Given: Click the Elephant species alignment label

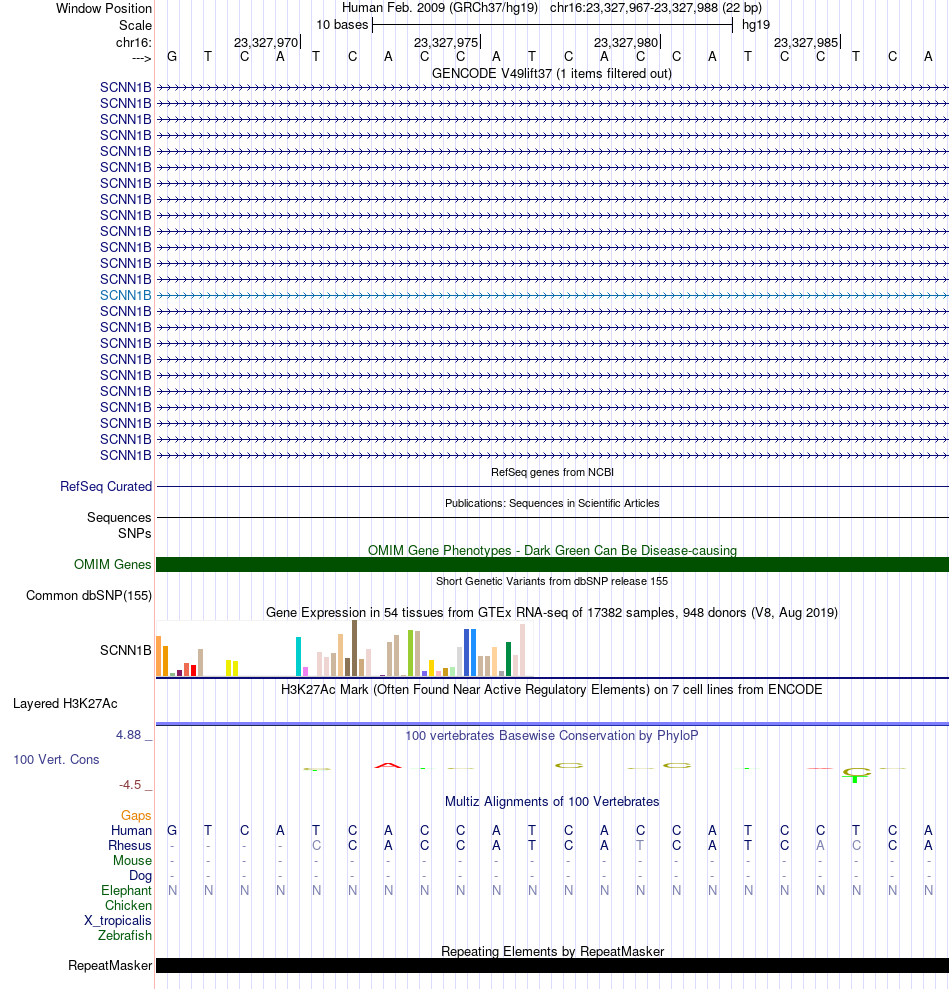Looking at the screenshot, I should coord(126,890).
